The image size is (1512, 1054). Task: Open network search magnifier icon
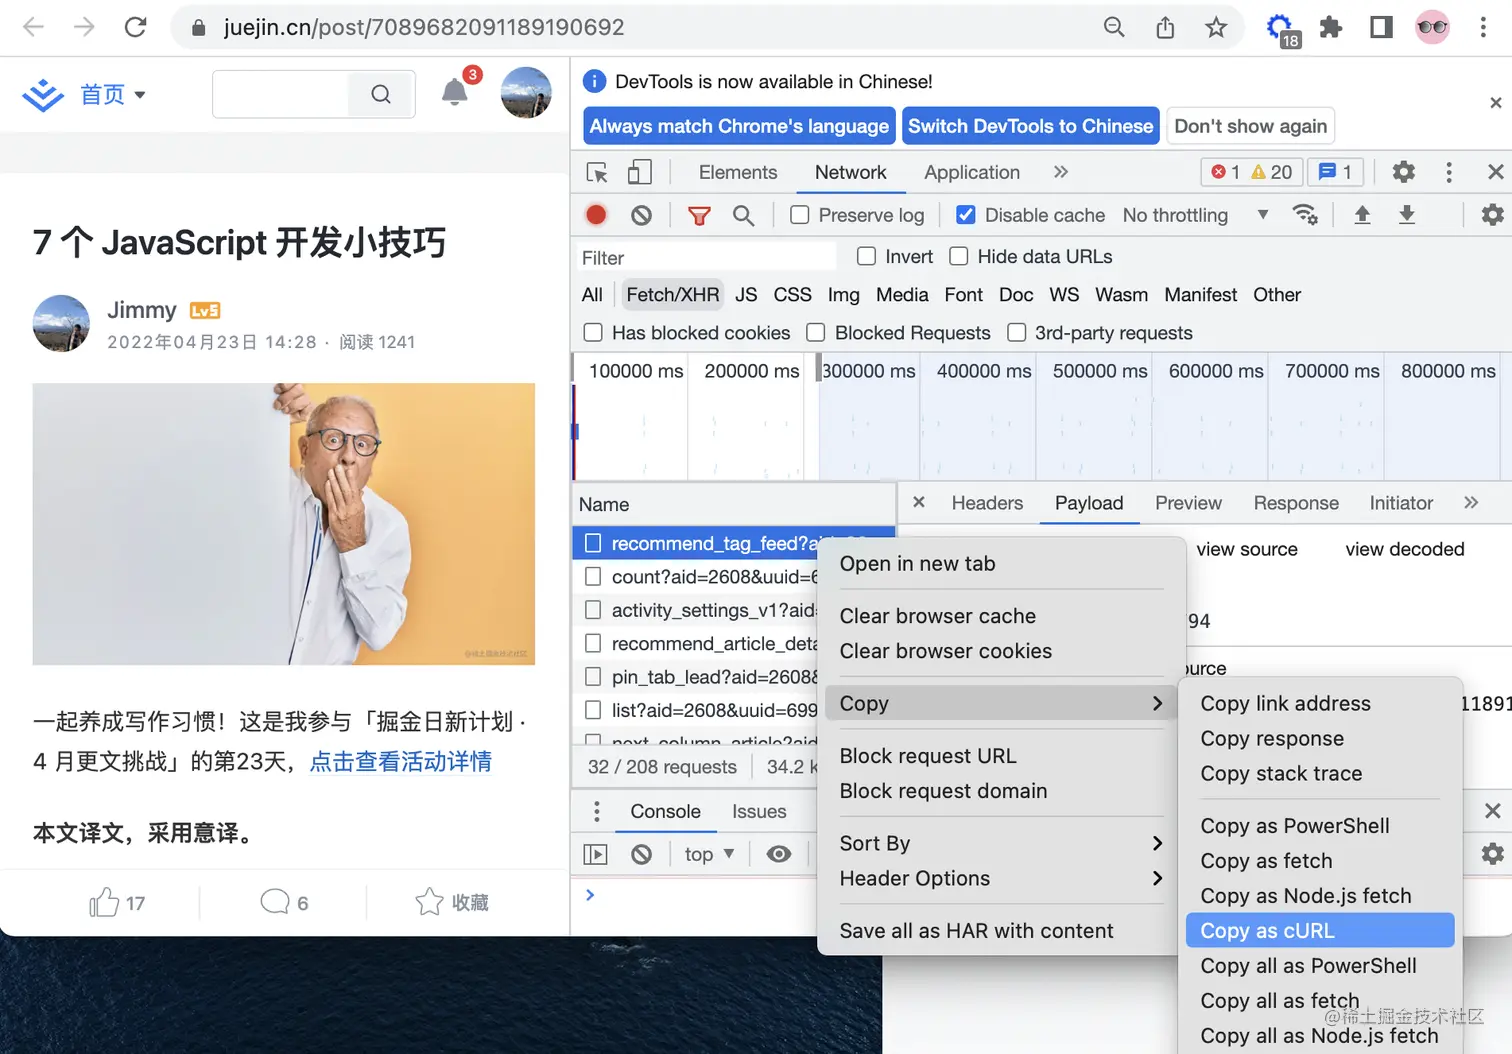(743, 215)
